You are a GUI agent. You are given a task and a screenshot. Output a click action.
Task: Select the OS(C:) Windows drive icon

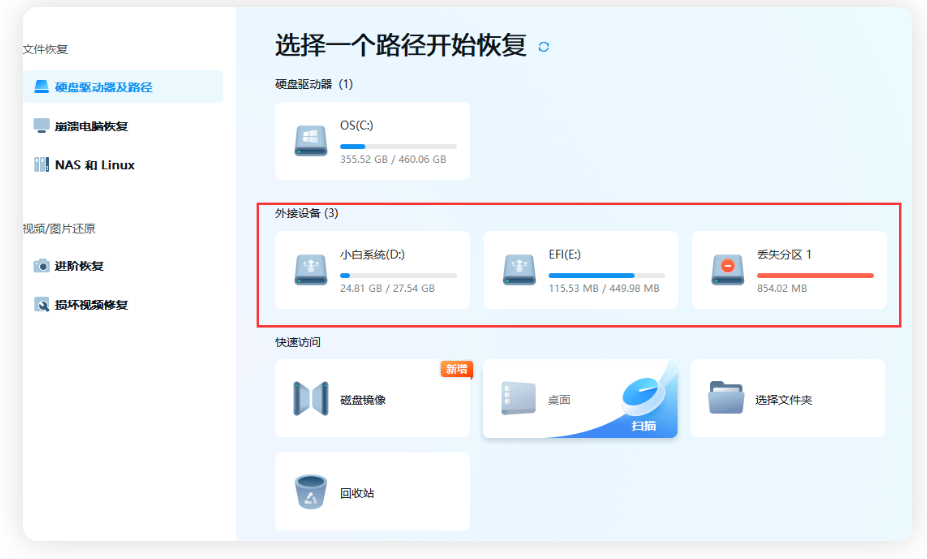coord(311,141)
